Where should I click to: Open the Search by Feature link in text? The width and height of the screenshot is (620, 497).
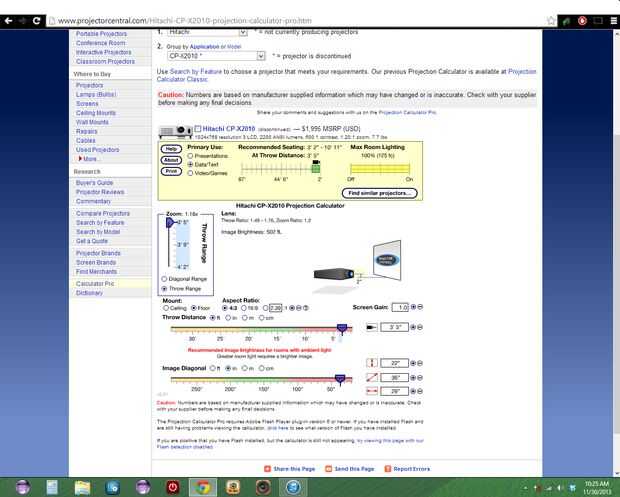click(x=196, y=72)
